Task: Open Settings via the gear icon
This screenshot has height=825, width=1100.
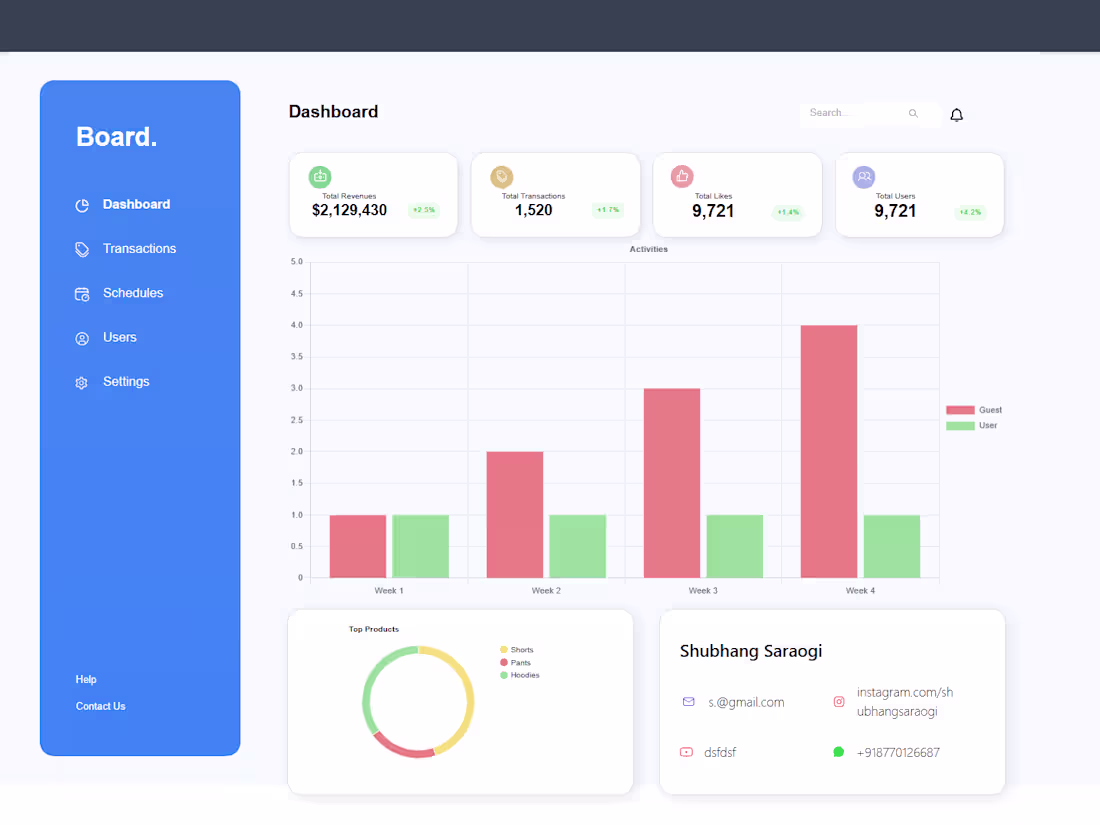Action: tap(81, 381)
